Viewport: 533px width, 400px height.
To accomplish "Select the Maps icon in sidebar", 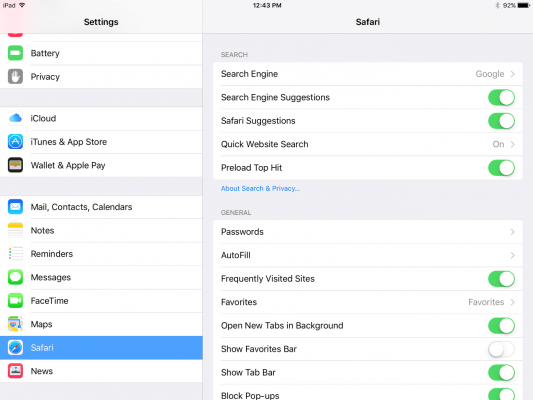I will [15, 324].
